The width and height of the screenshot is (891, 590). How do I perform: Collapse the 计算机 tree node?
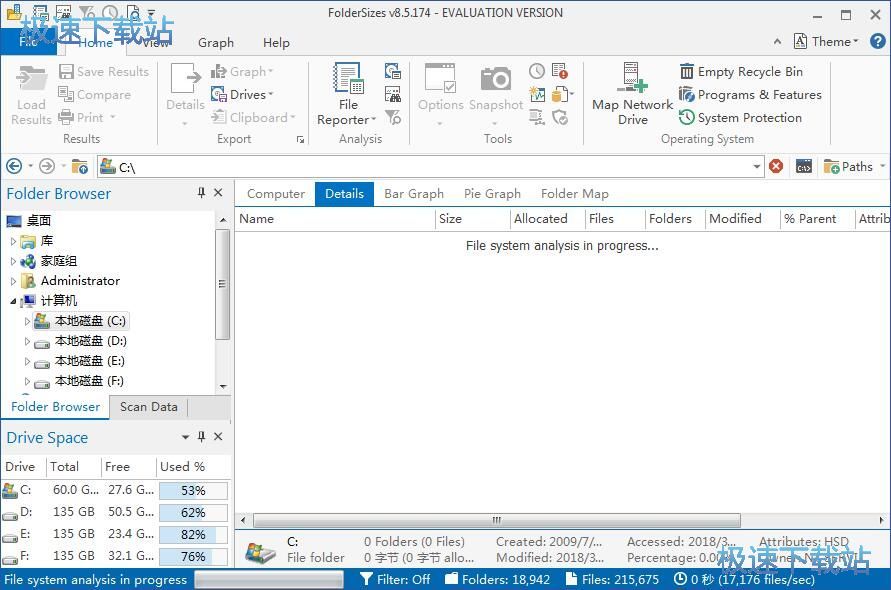[x=13, y=301]
